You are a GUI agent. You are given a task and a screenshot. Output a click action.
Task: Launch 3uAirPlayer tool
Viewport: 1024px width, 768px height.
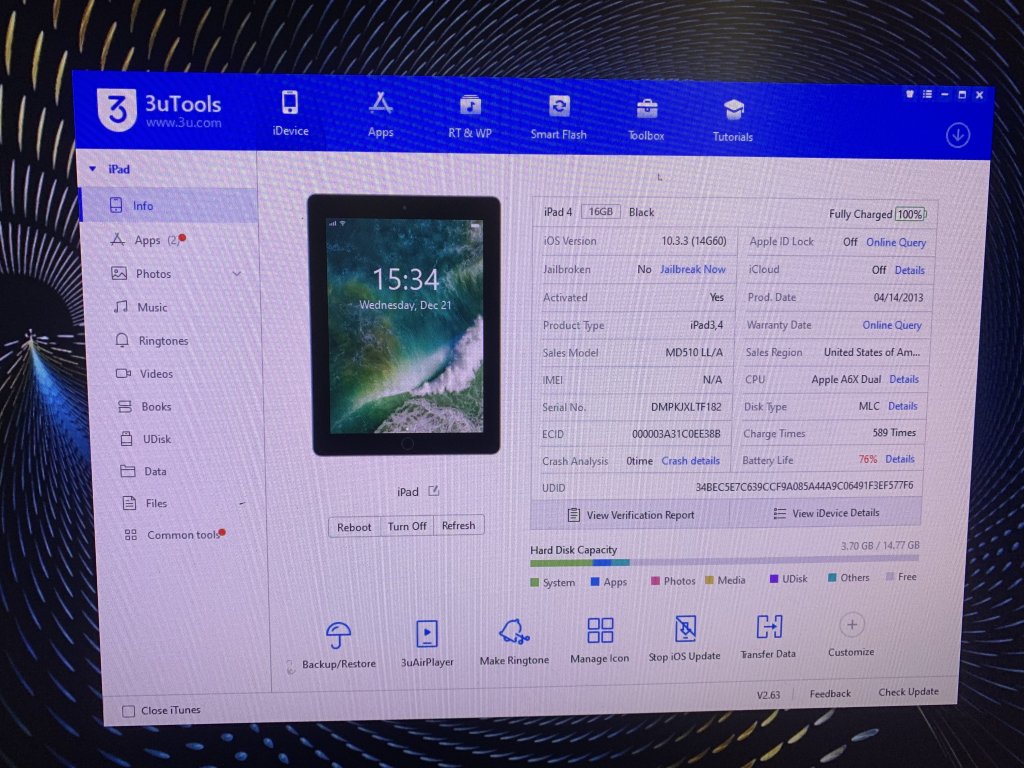tap(427, 643)
